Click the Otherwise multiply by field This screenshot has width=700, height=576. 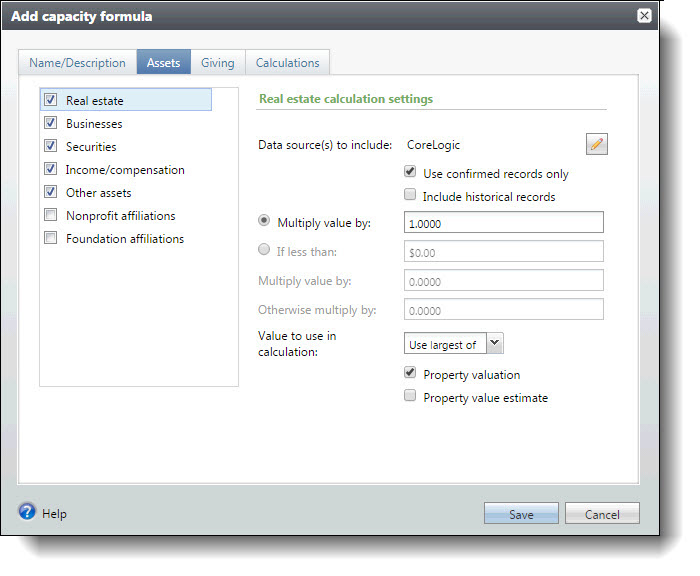tap(504, 309)
